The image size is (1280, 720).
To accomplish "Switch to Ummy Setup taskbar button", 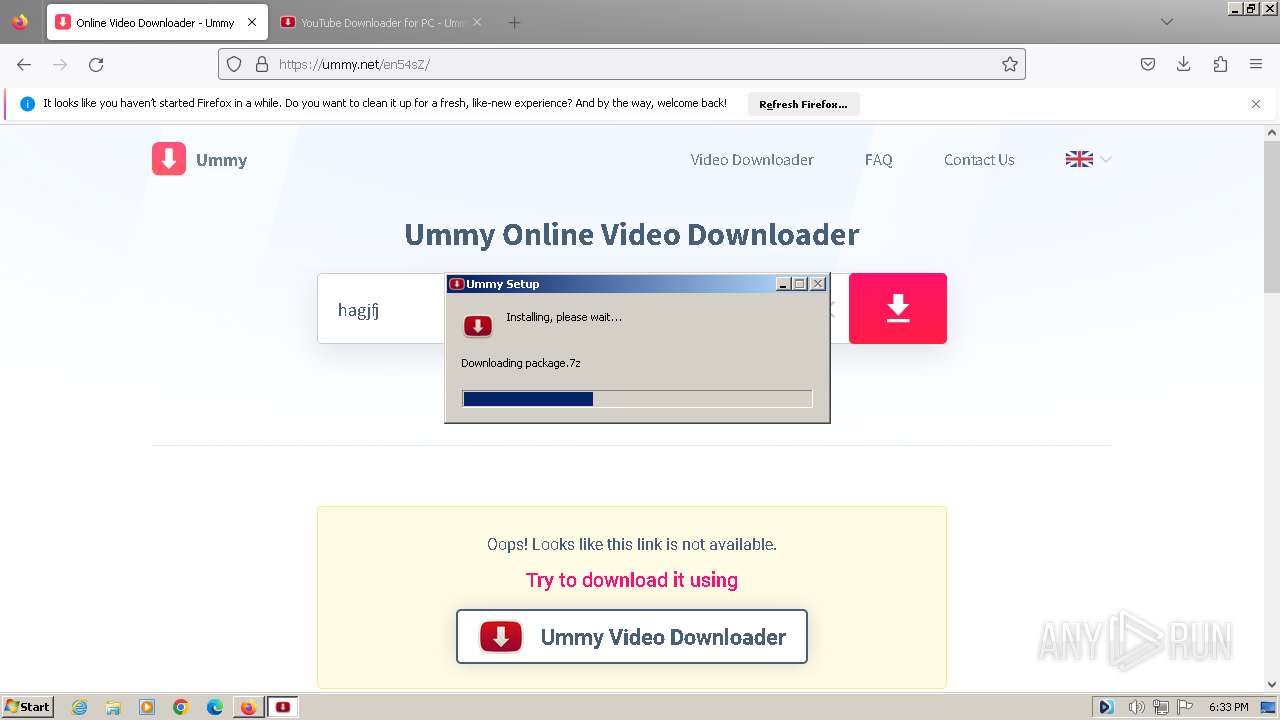I will click(283, 707).
